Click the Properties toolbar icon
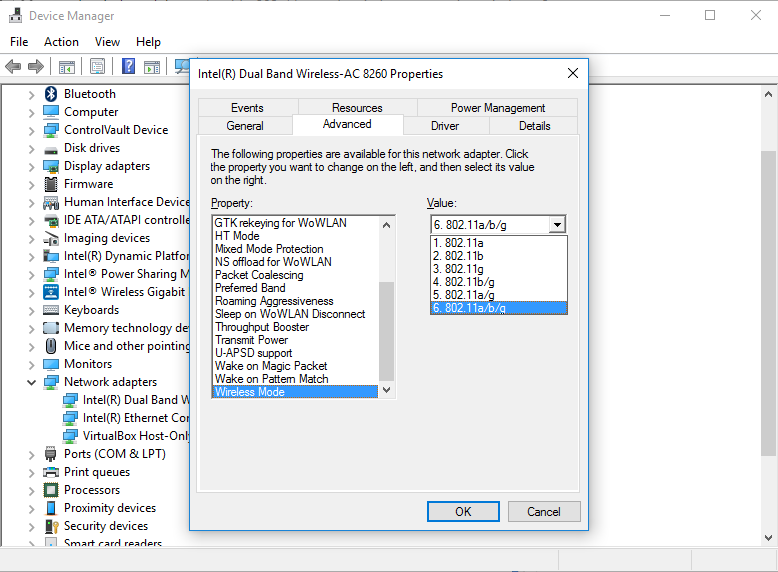 pos(97,66)
